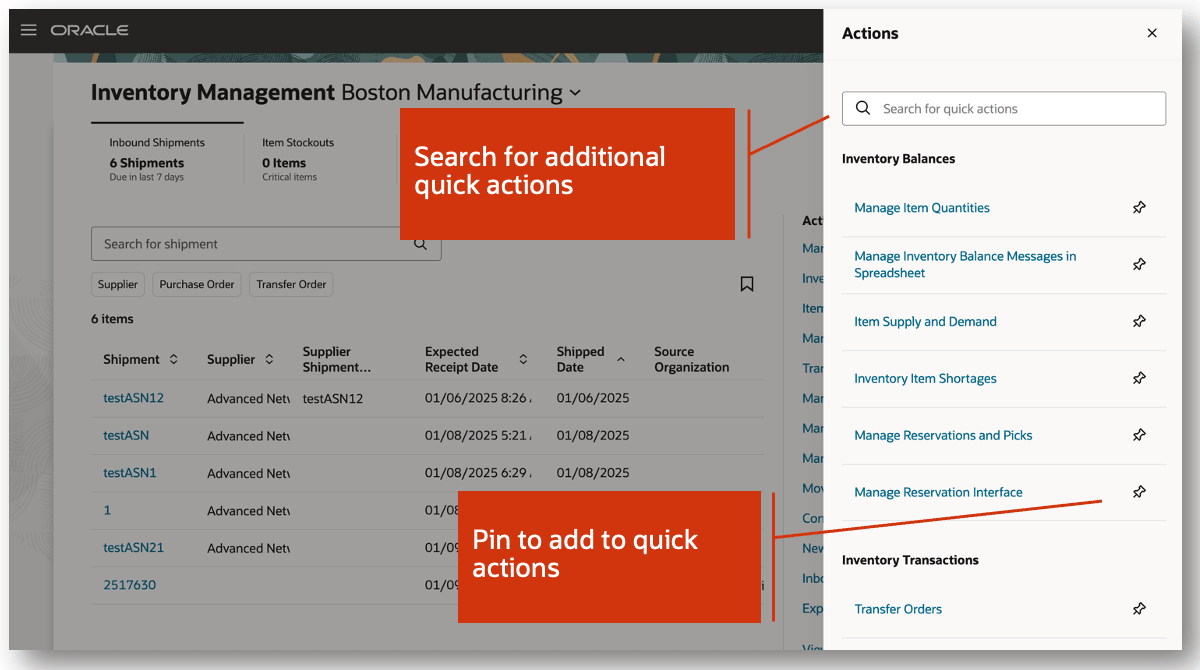
Task: Pin Manage Reservation Interface action
Action: (1139, 492)
